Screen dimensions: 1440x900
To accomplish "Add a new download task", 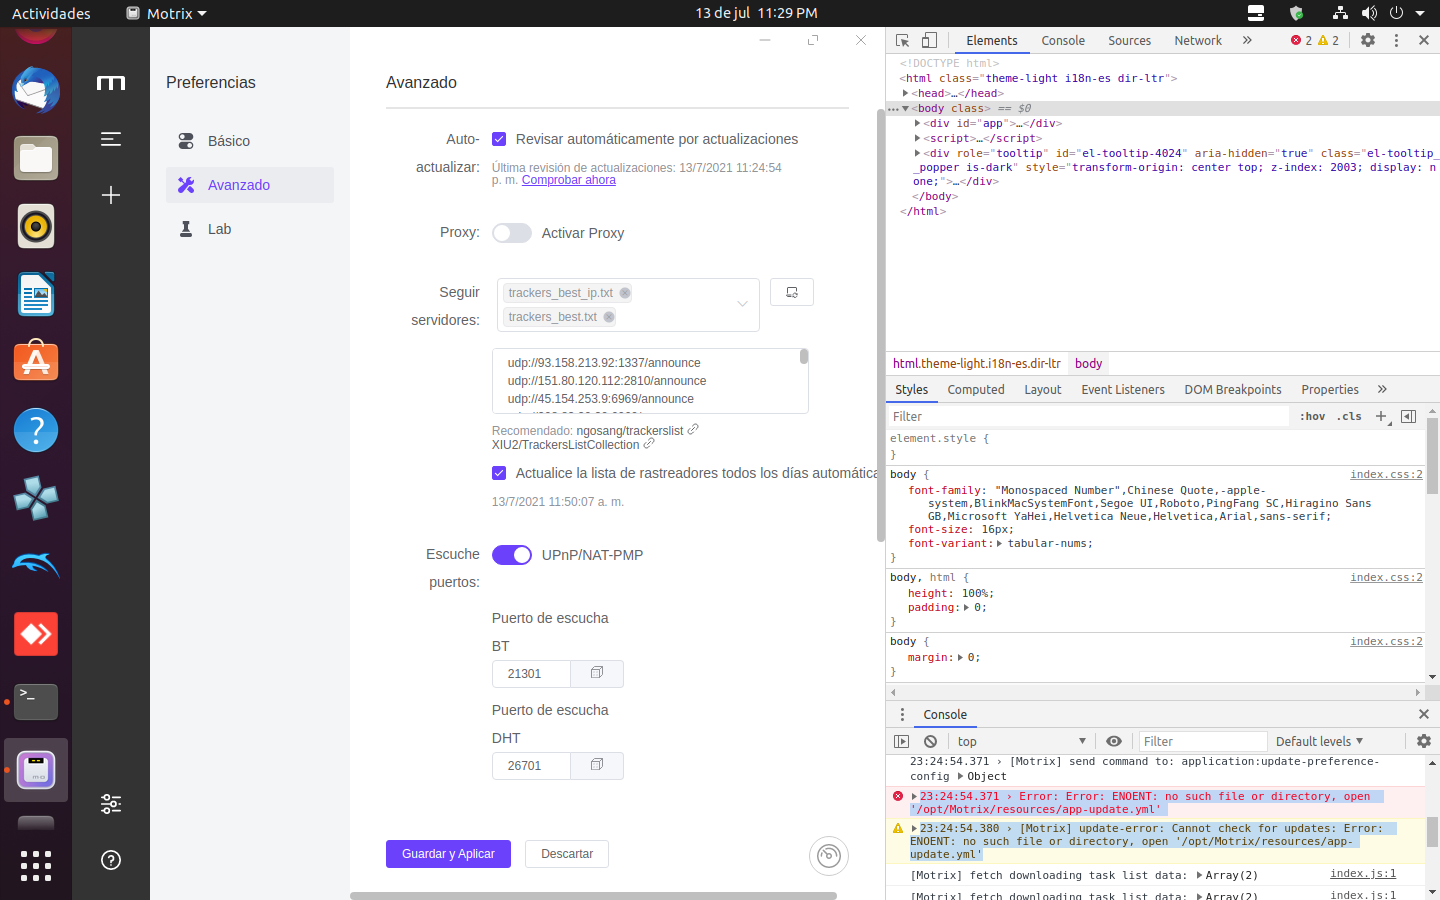I will click(111, 195).
